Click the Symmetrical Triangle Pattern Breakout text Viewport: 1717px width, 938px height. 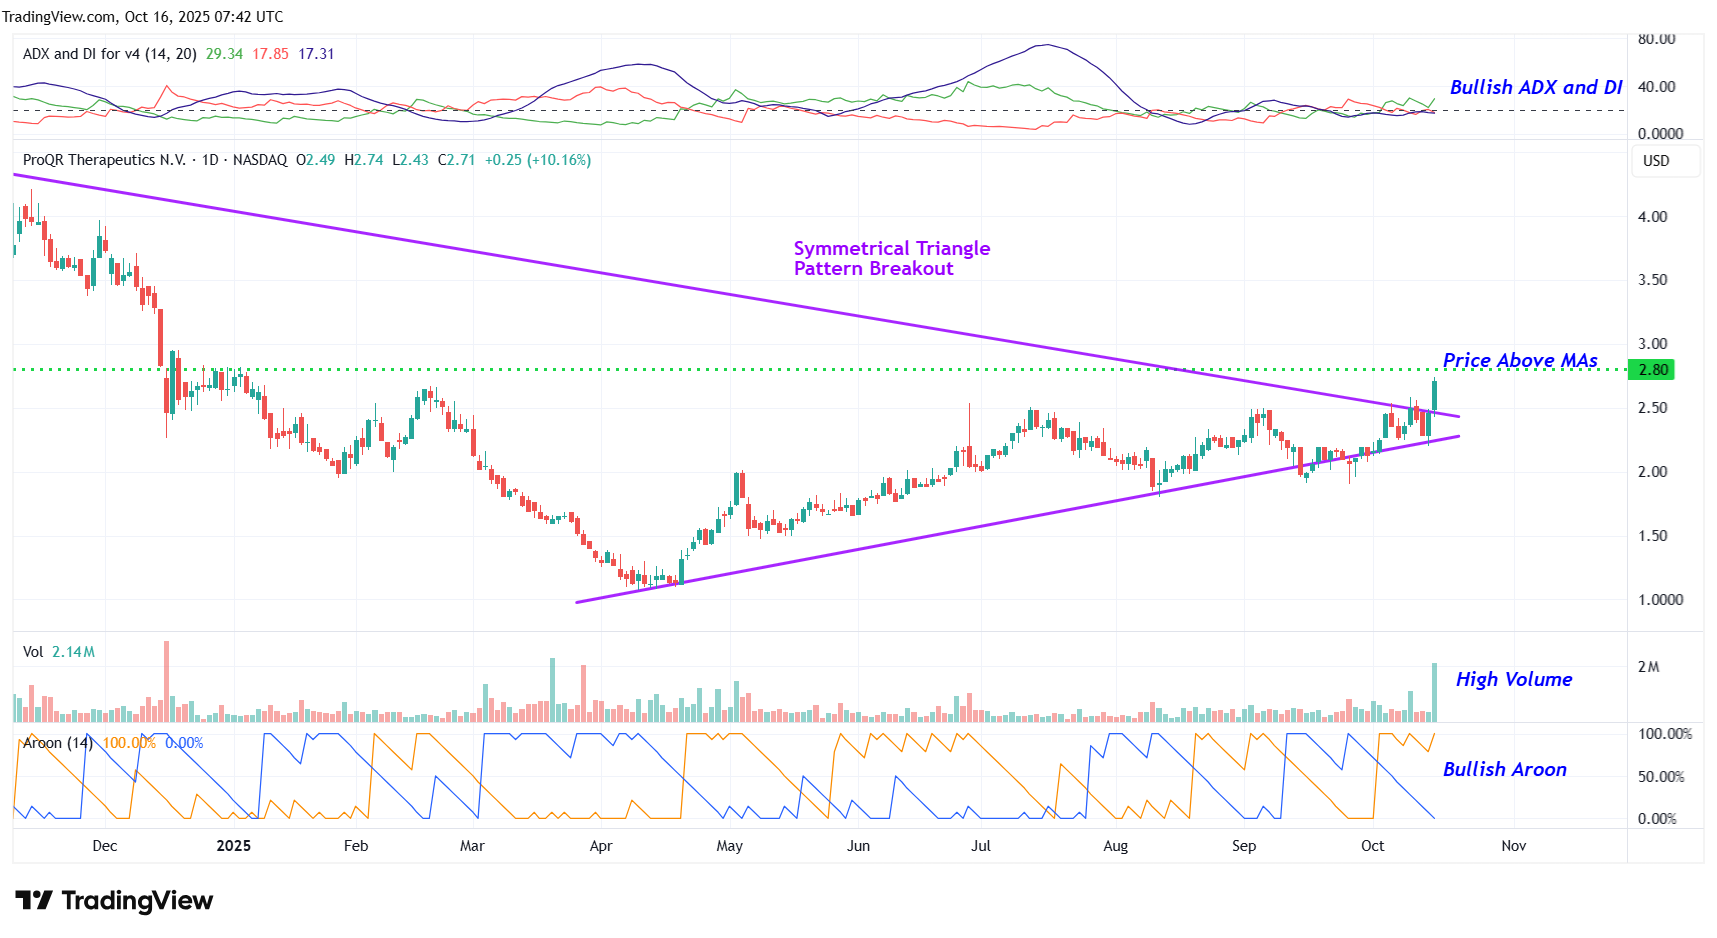point(891,258)
